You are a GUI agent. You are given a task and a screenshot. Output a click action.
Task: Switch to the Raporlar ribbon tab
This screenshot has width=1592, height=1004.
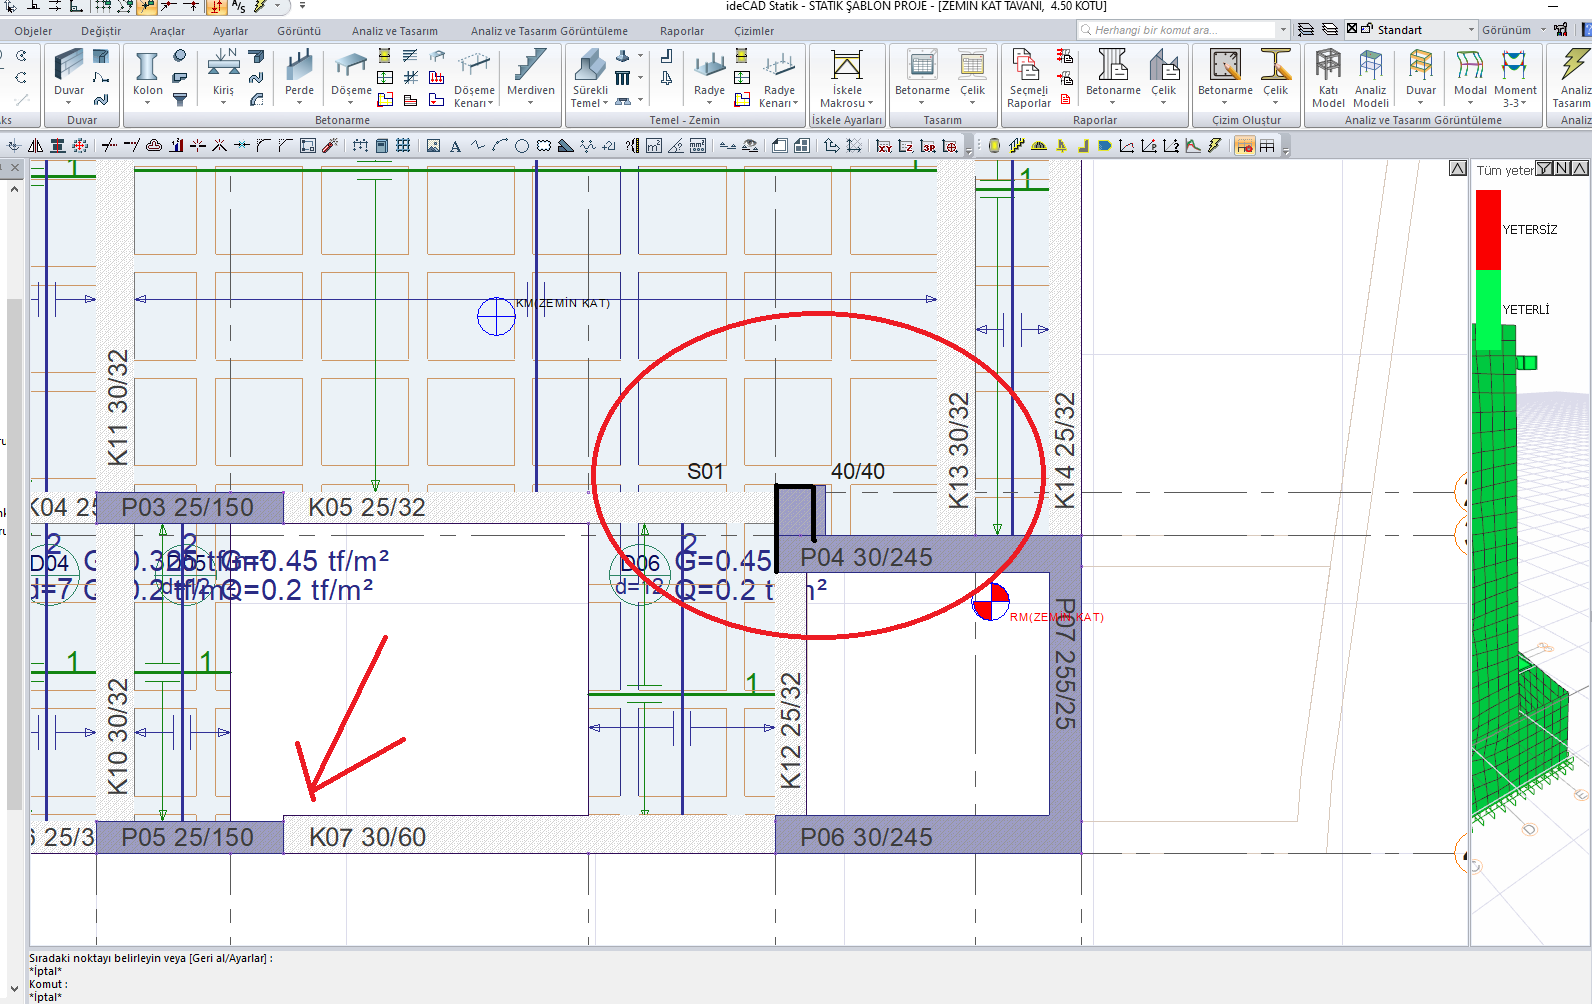(681, 31)
